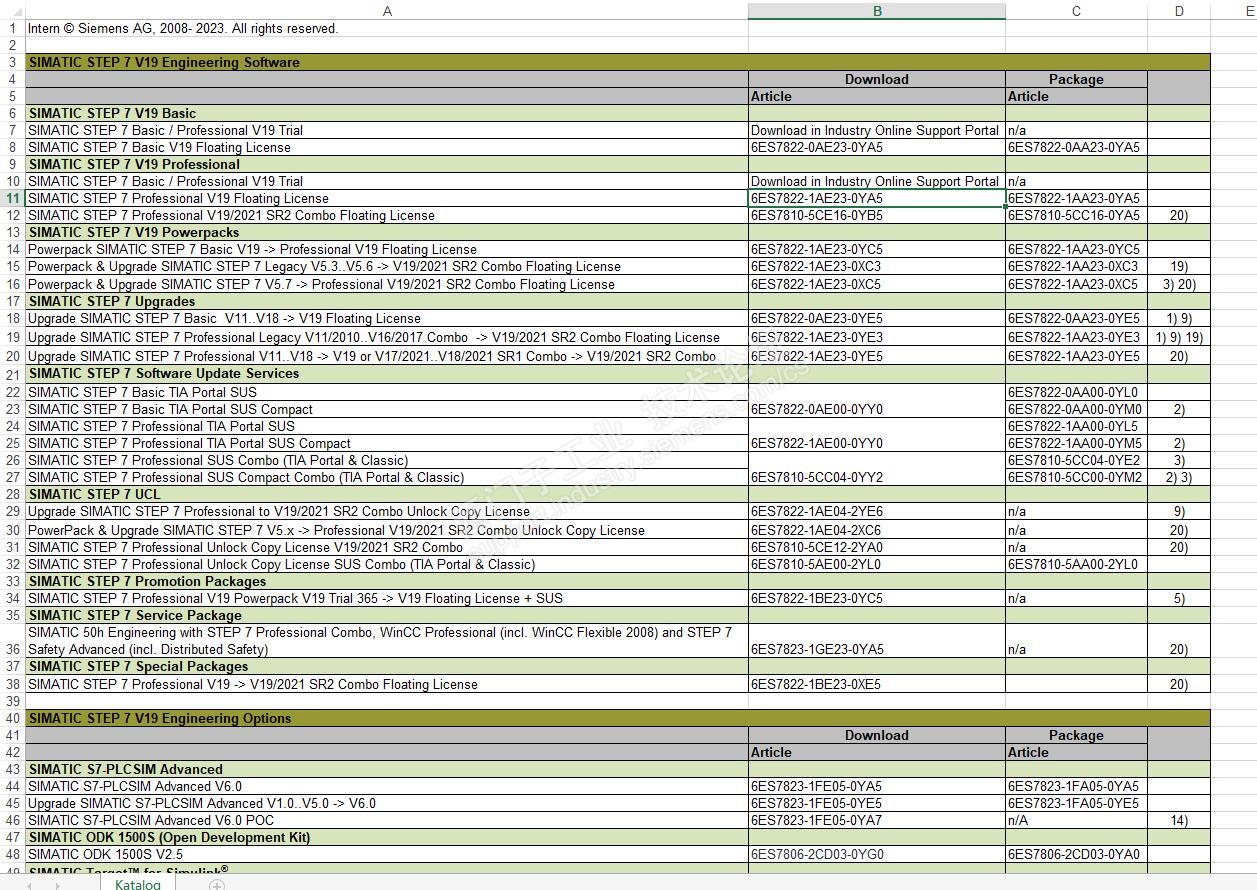Click package article 6ES7806-2CD03-0YA0
This screenshot has width=1257, height=890.
(1074, 854)
